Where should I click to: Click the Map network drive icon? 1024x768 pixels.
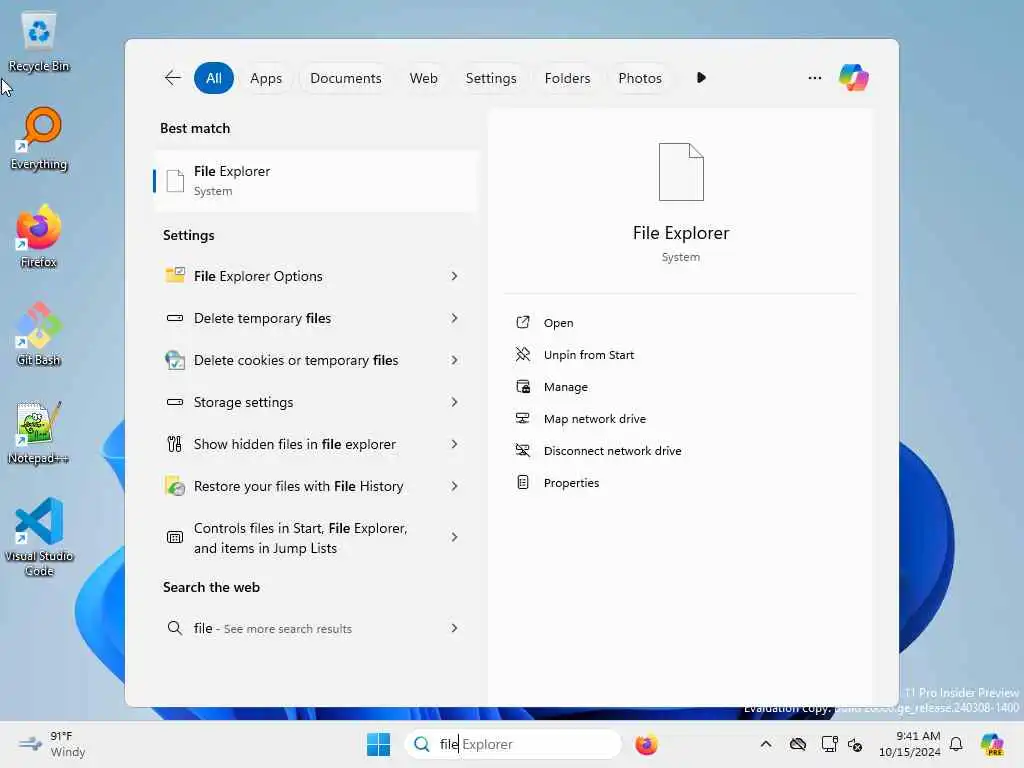522,418
